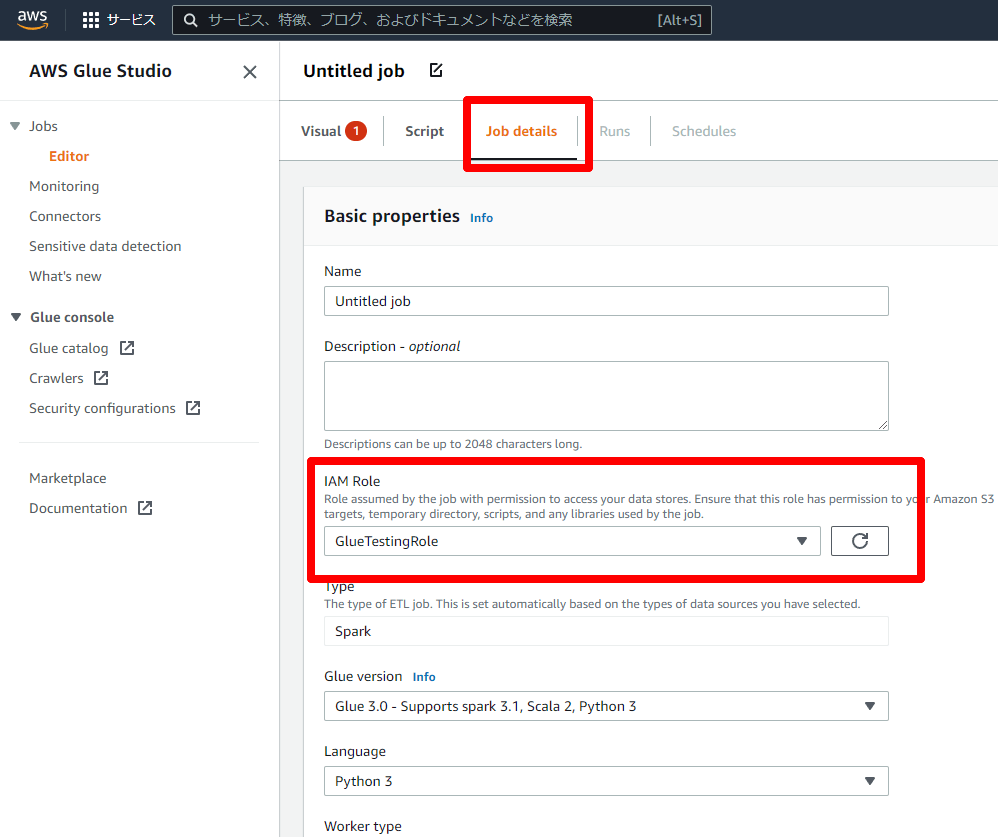Open the Language Python 3 dropdown
Image resolution: width=998 pixels, height=837 pixels.
pos(606,781)
